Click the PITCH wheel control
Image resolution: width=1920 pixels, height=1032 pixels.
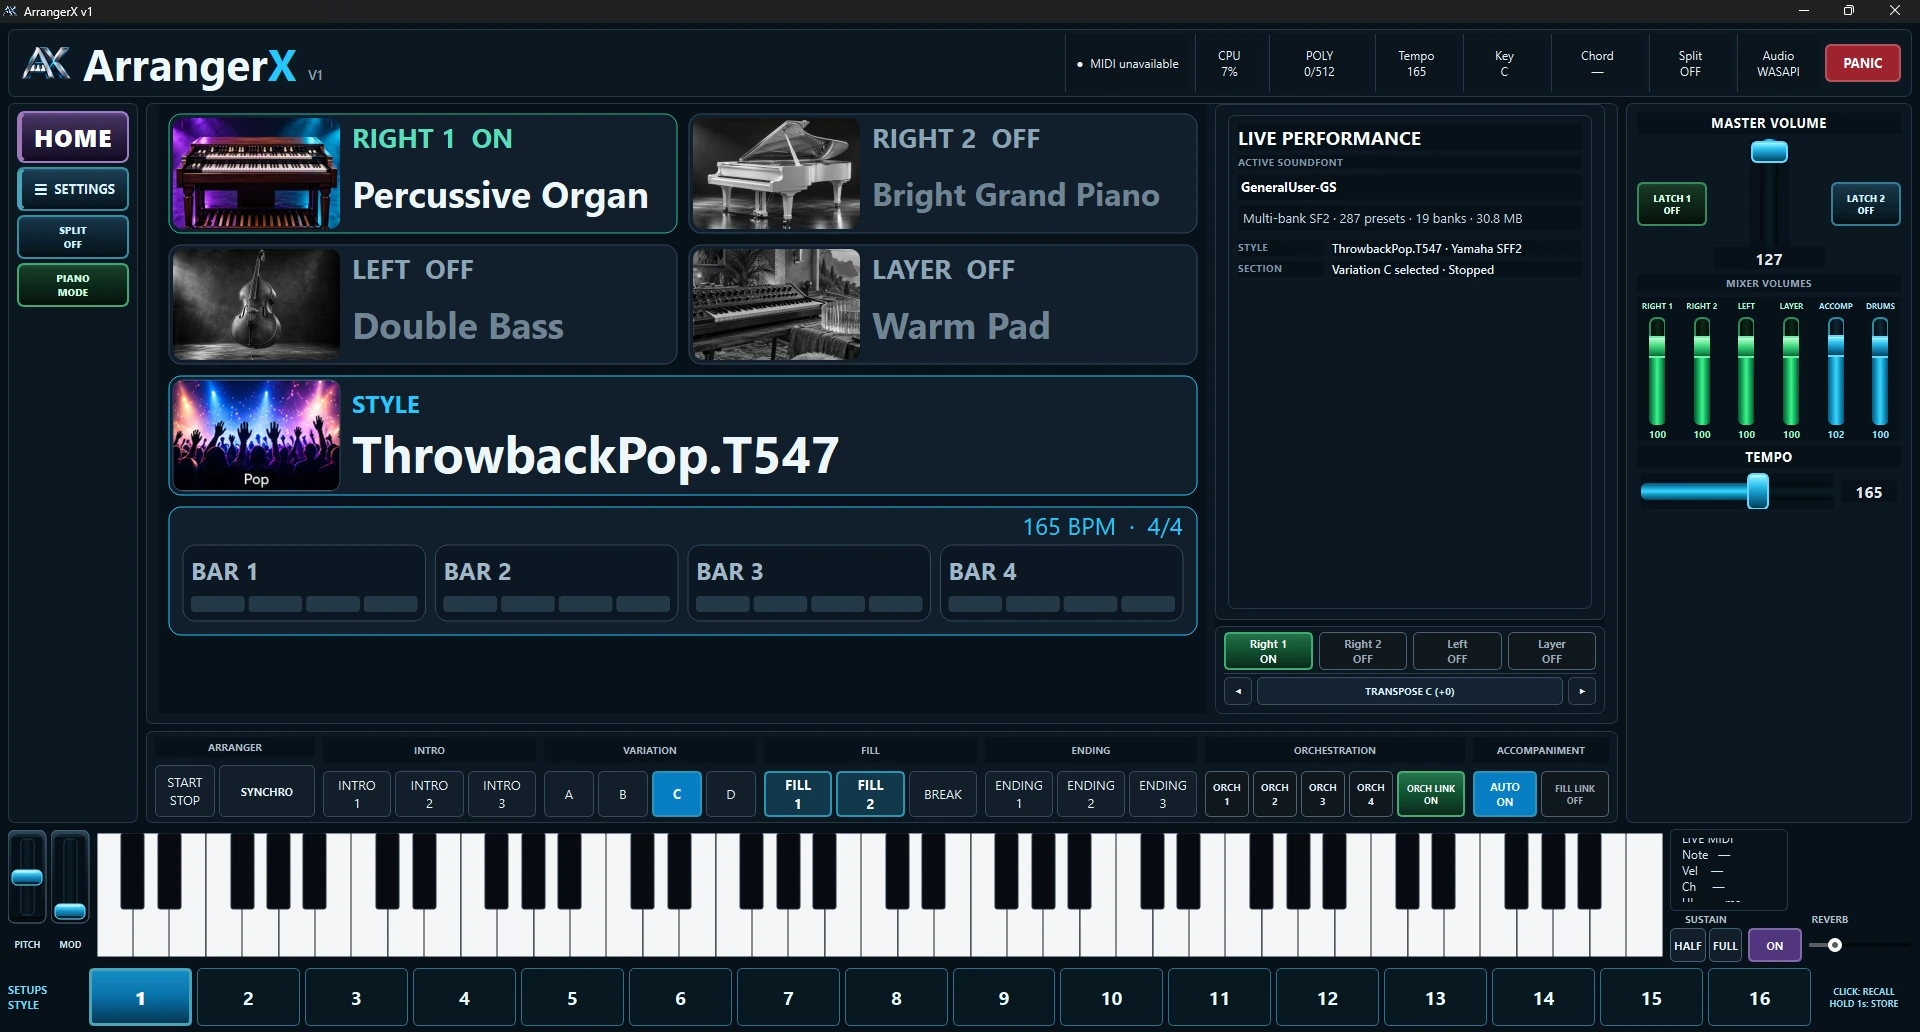pos(27,877)
